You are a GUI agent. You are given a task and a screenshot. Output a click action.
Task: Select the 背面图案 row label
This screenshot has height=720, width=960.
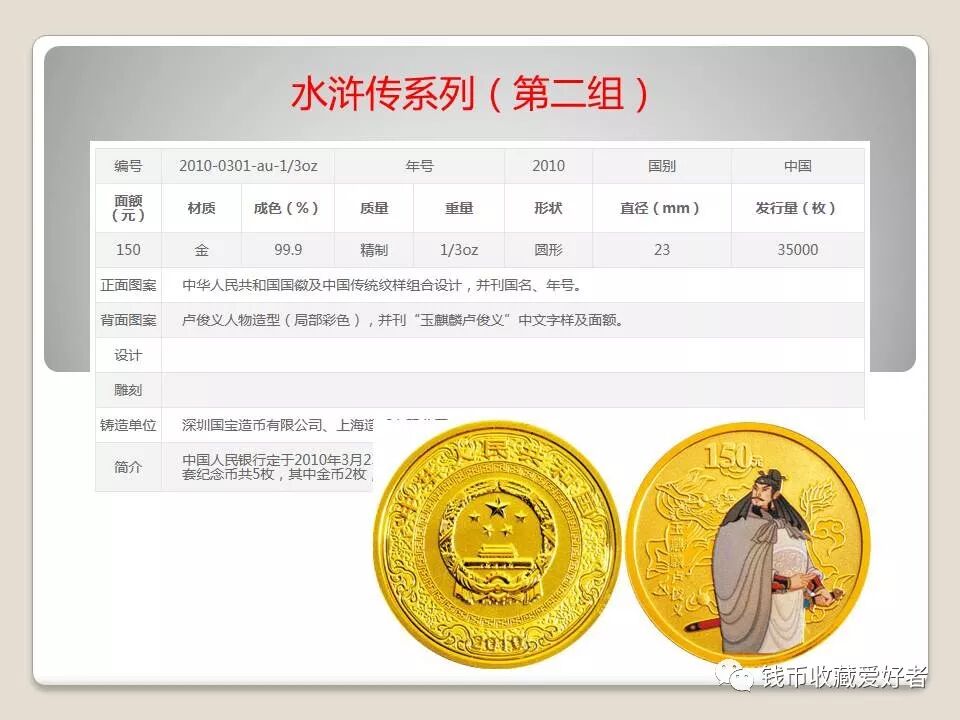click(128, 320)
